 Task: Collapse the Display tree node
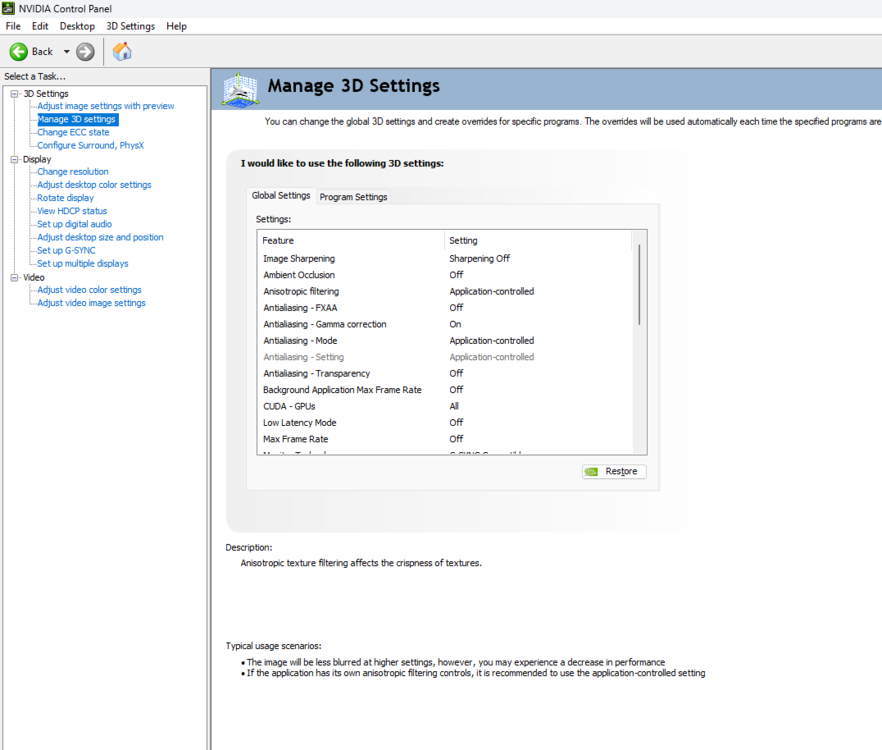(15, 159)
